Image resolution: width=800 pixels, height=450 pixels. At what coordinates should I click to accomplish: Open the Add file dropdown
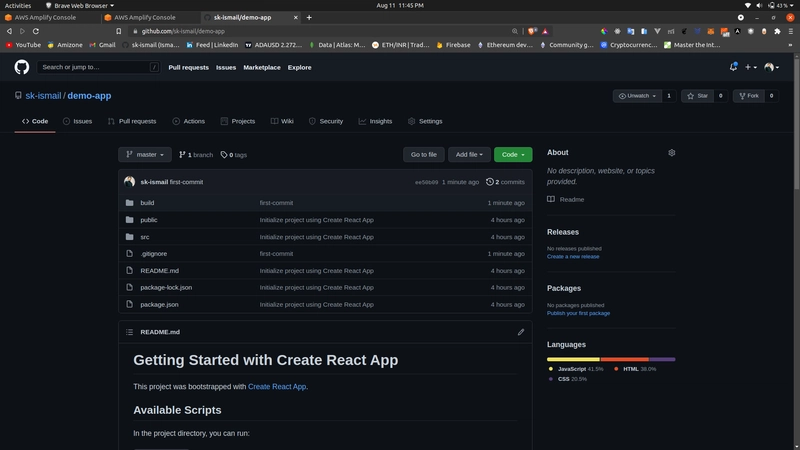(x=469, y=155)
